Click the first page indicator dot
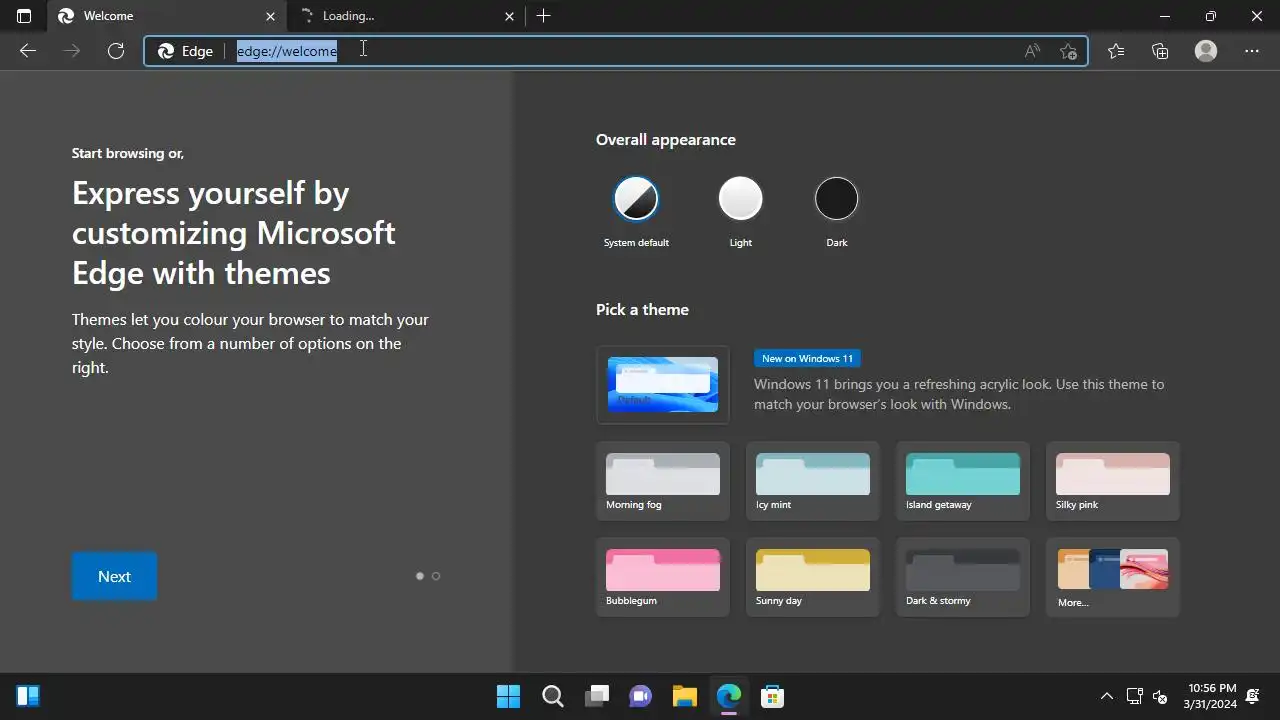 pyautogui.click(x=420, y=576)
